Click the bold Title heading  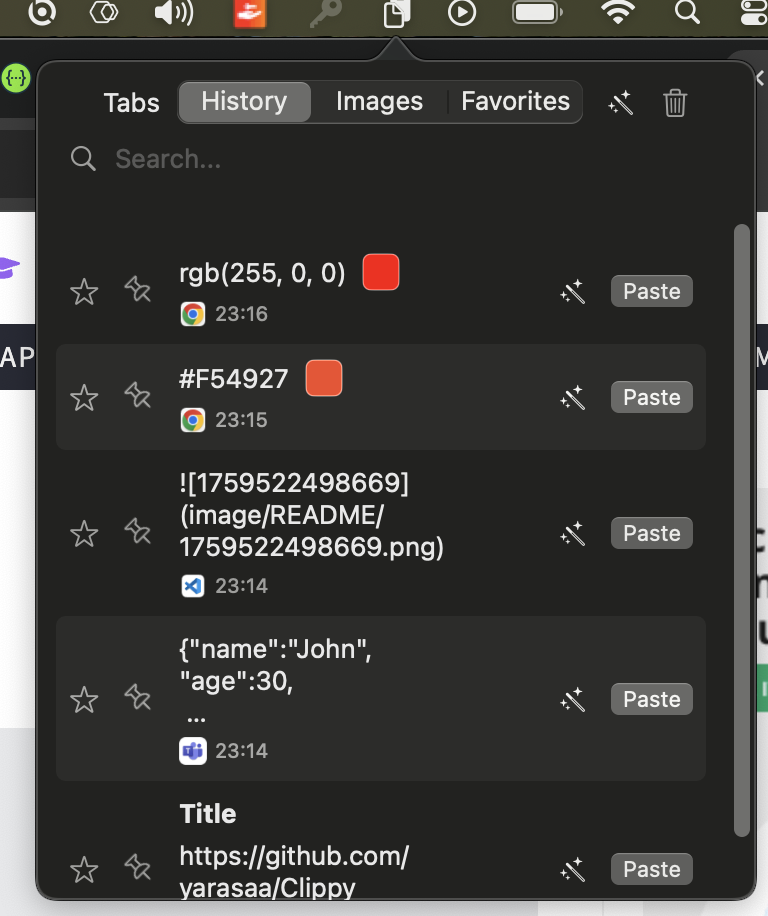pos(208,814)
